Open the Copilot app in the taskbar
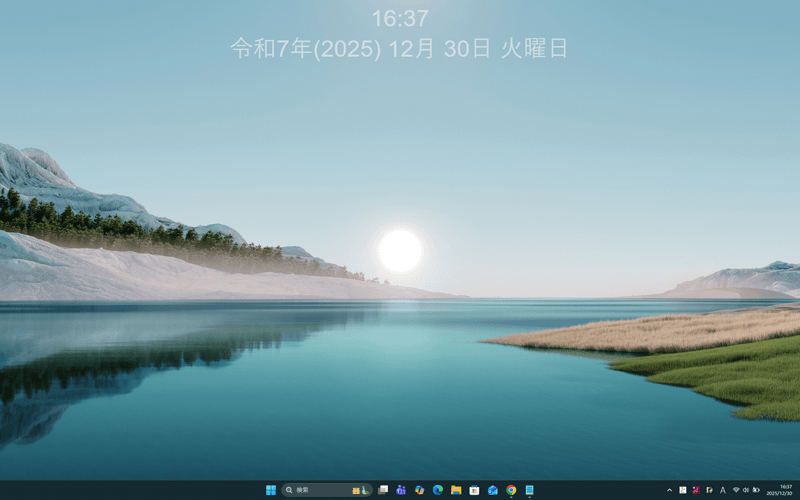This screenshot has height=500, width=800. [419, 490]
